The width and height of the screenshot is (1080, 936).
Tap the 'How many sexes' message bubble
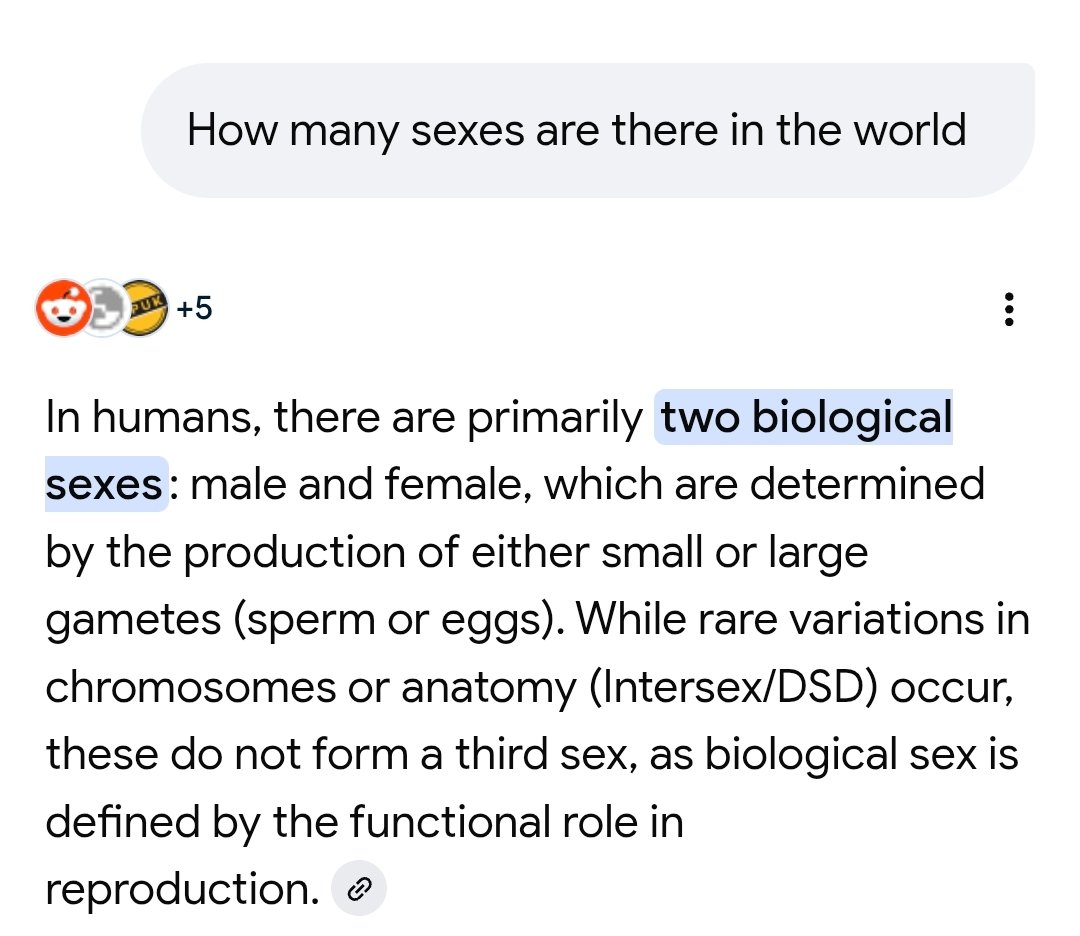pos(577,130)
